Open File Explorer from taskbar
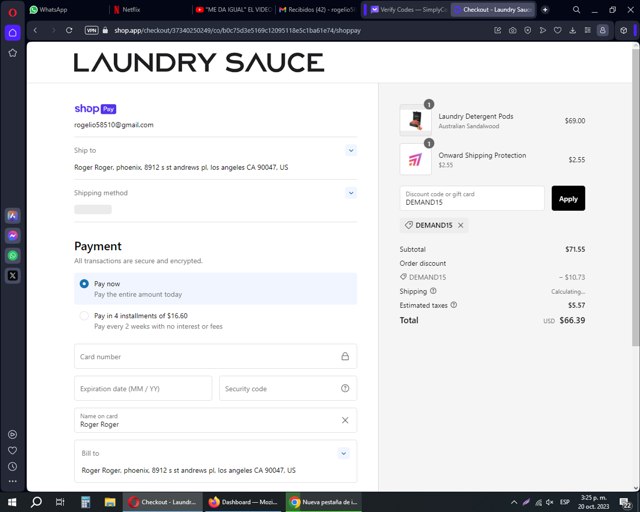Viewport: 640px width, 512px height. click(x=110, y=502)
